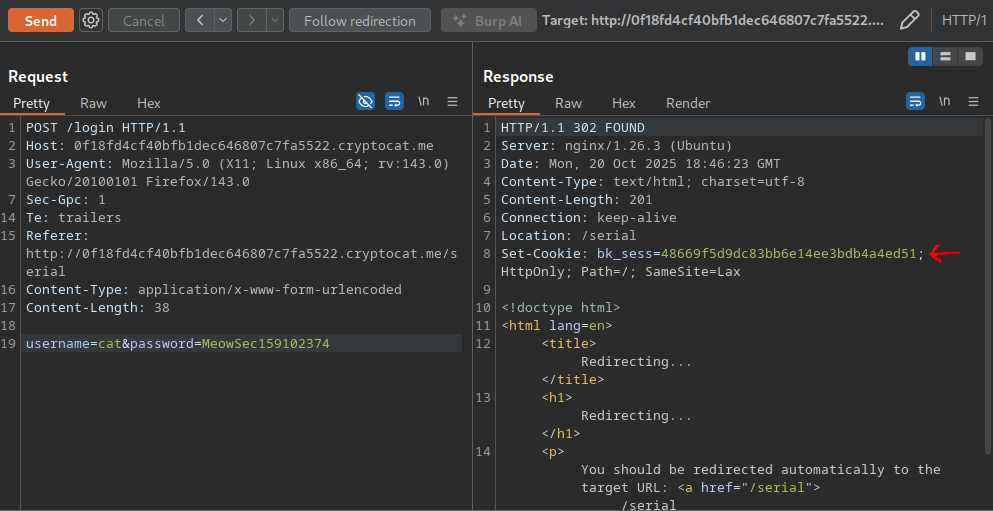Open the Response pane hamburger menu
Image resolution: width=993 pixels, height=511 pixels.
click(x=973, y=101)
